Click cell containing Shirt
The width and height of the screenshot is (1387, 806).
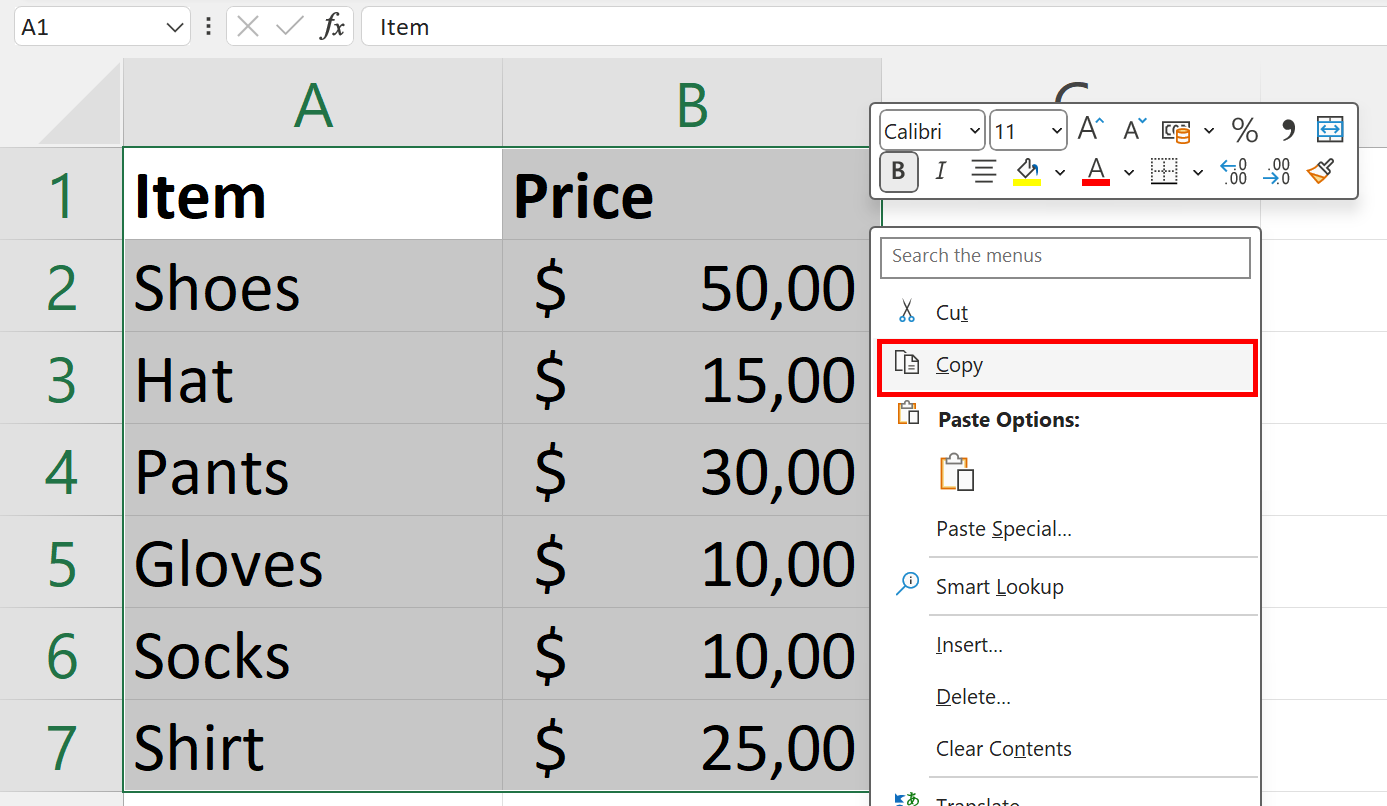313,746
